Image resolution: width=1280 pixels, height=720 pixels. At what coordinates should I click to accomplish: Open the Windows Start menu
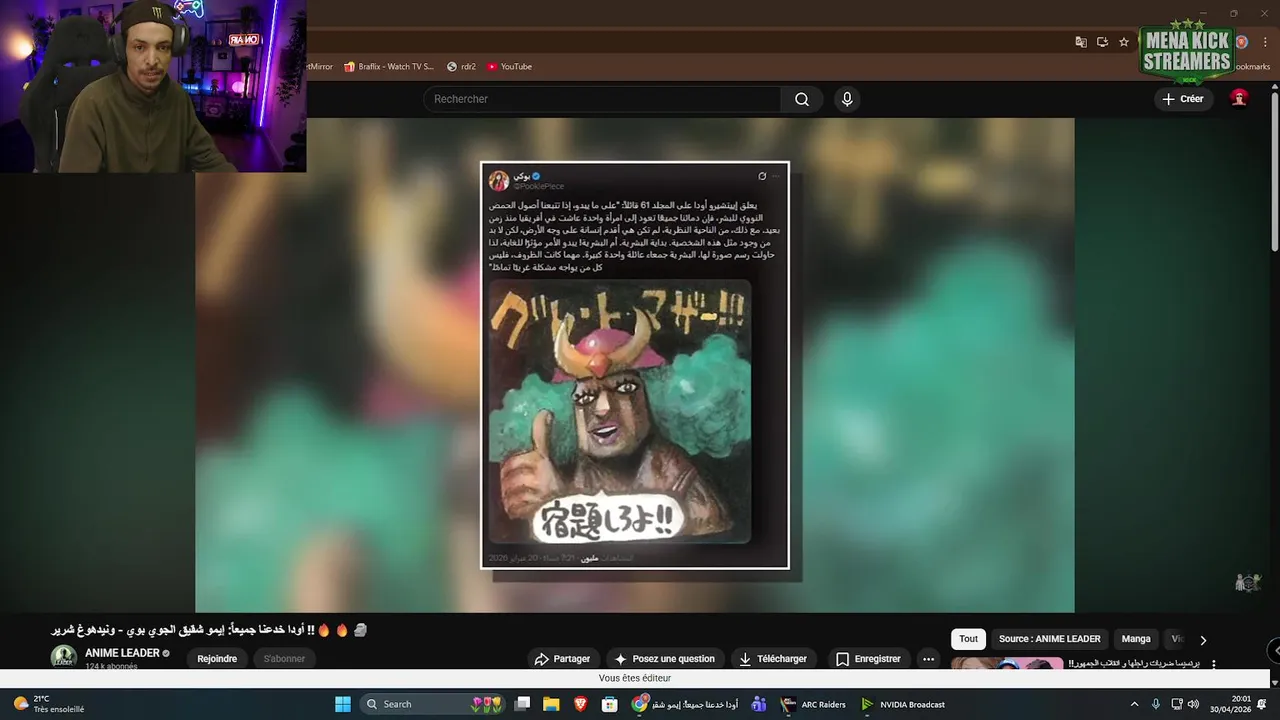click(343, 704)
